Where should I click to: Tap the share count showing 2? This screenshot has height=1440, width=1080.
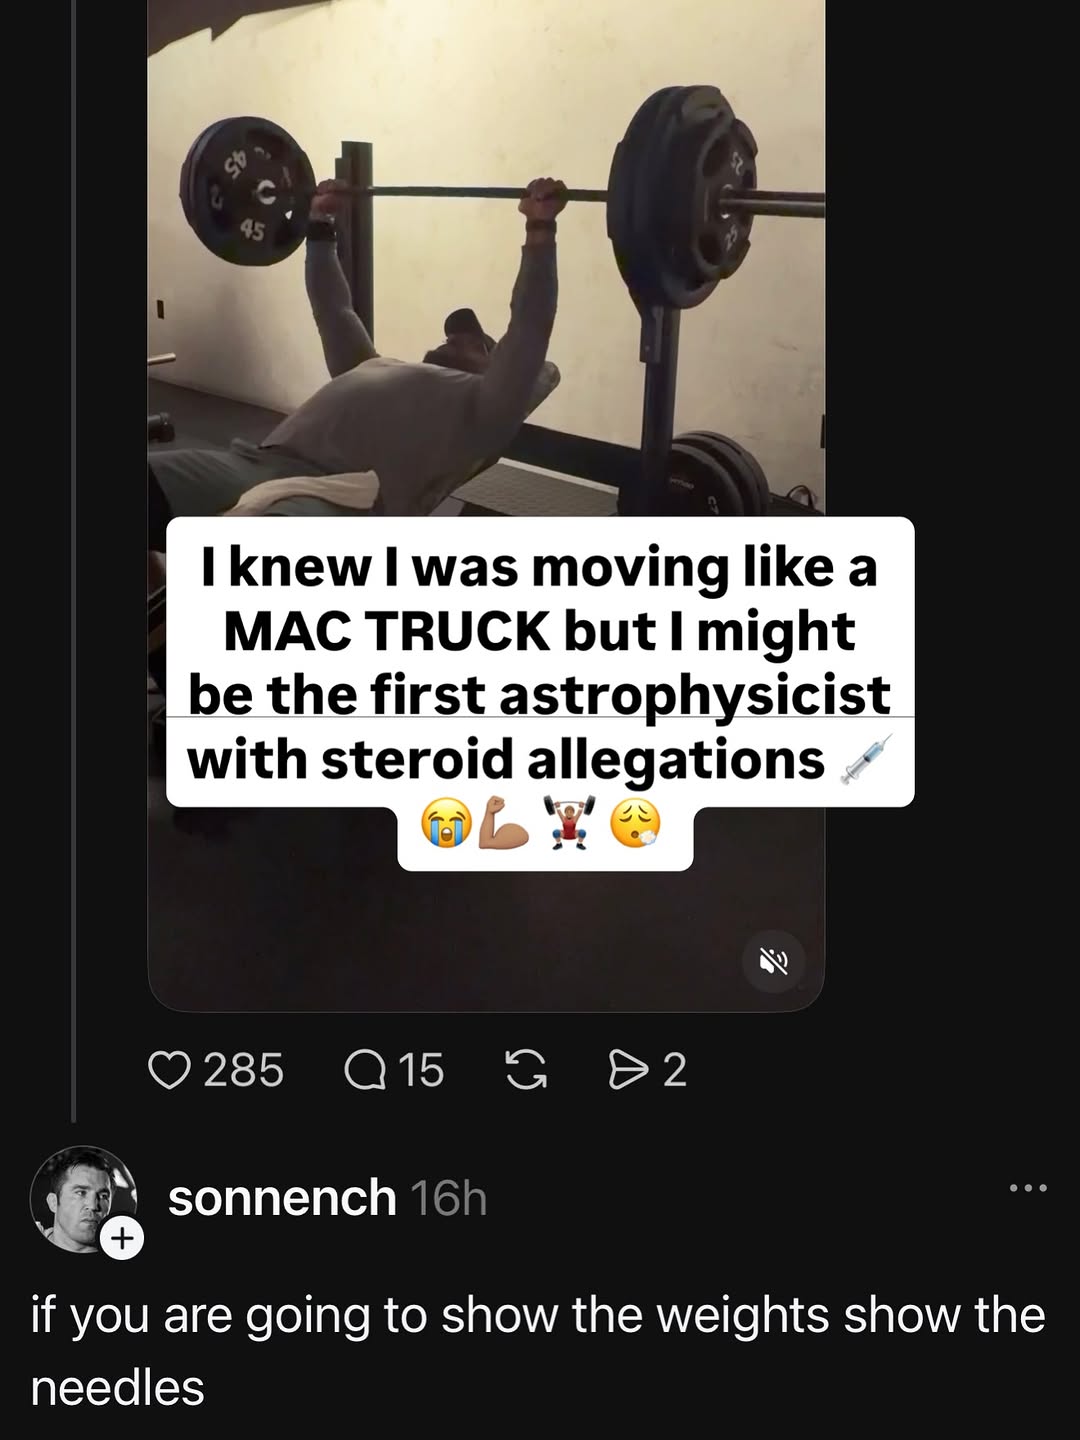[675, 1070]
